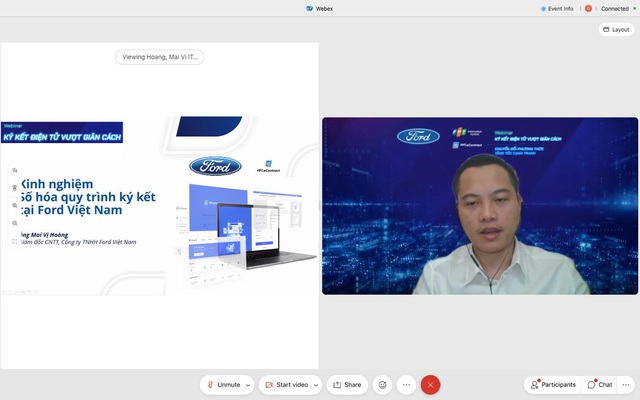Start the video camera
The height and width of the screenshot is (400, 640).
(287, 384)
